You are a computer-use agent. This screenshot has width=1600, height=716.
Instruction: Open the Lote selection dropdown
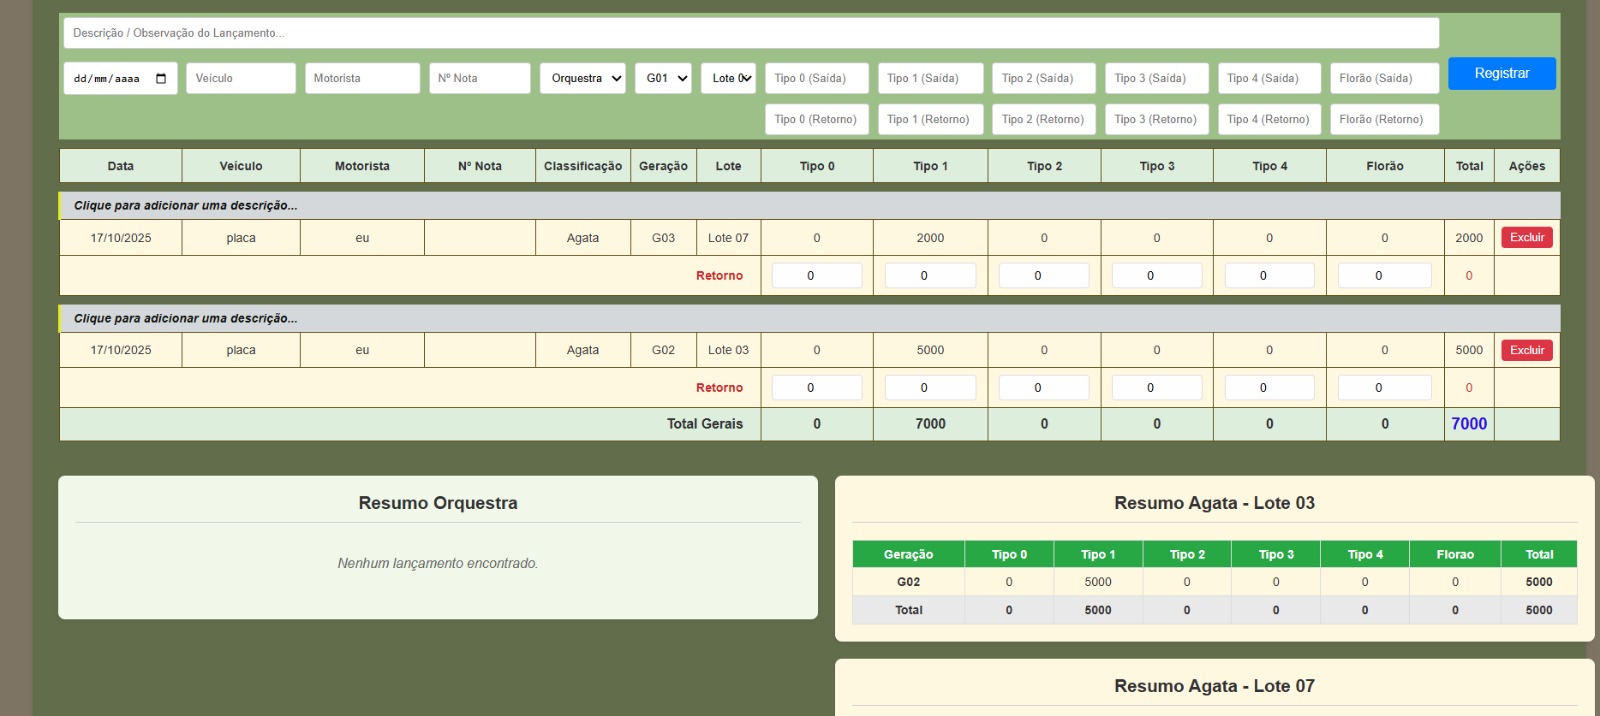[728, 78]
